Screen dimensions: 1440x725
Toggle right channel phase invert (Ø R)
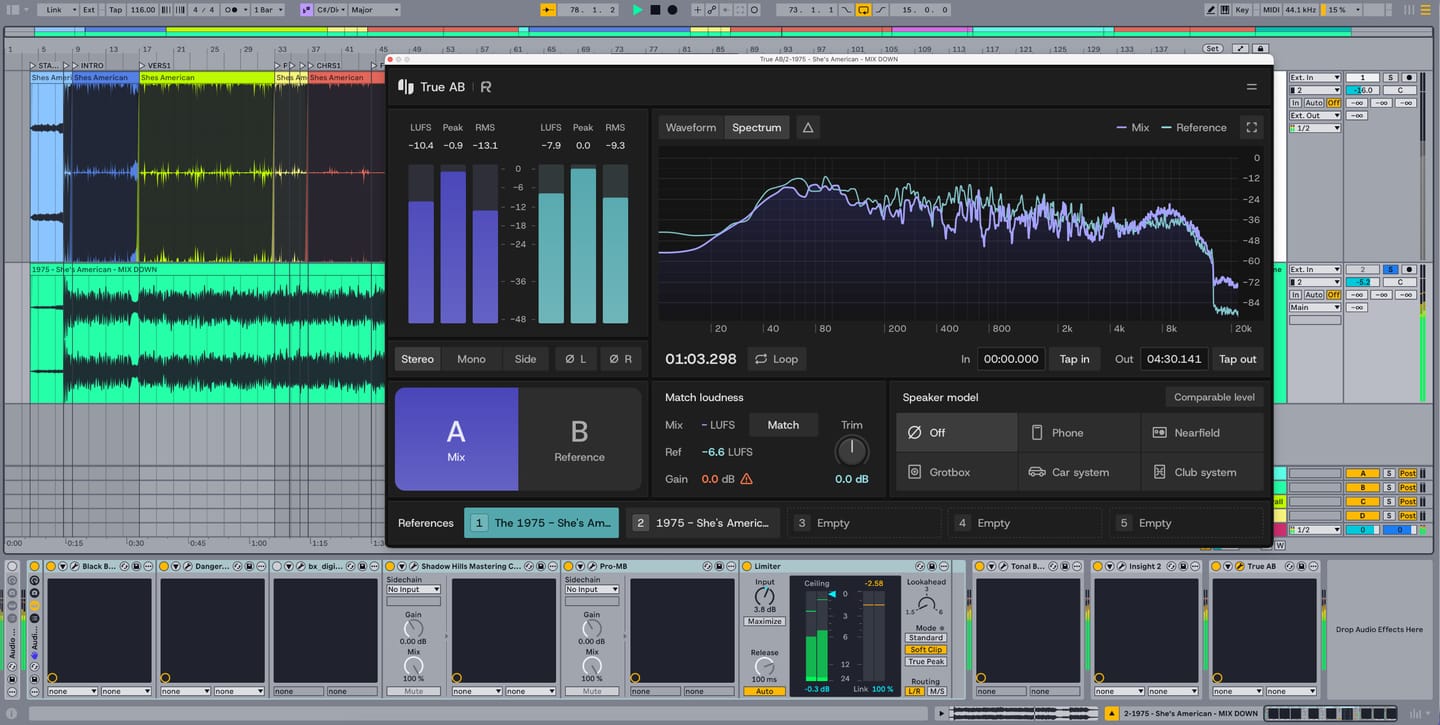[x=620, y=359]
